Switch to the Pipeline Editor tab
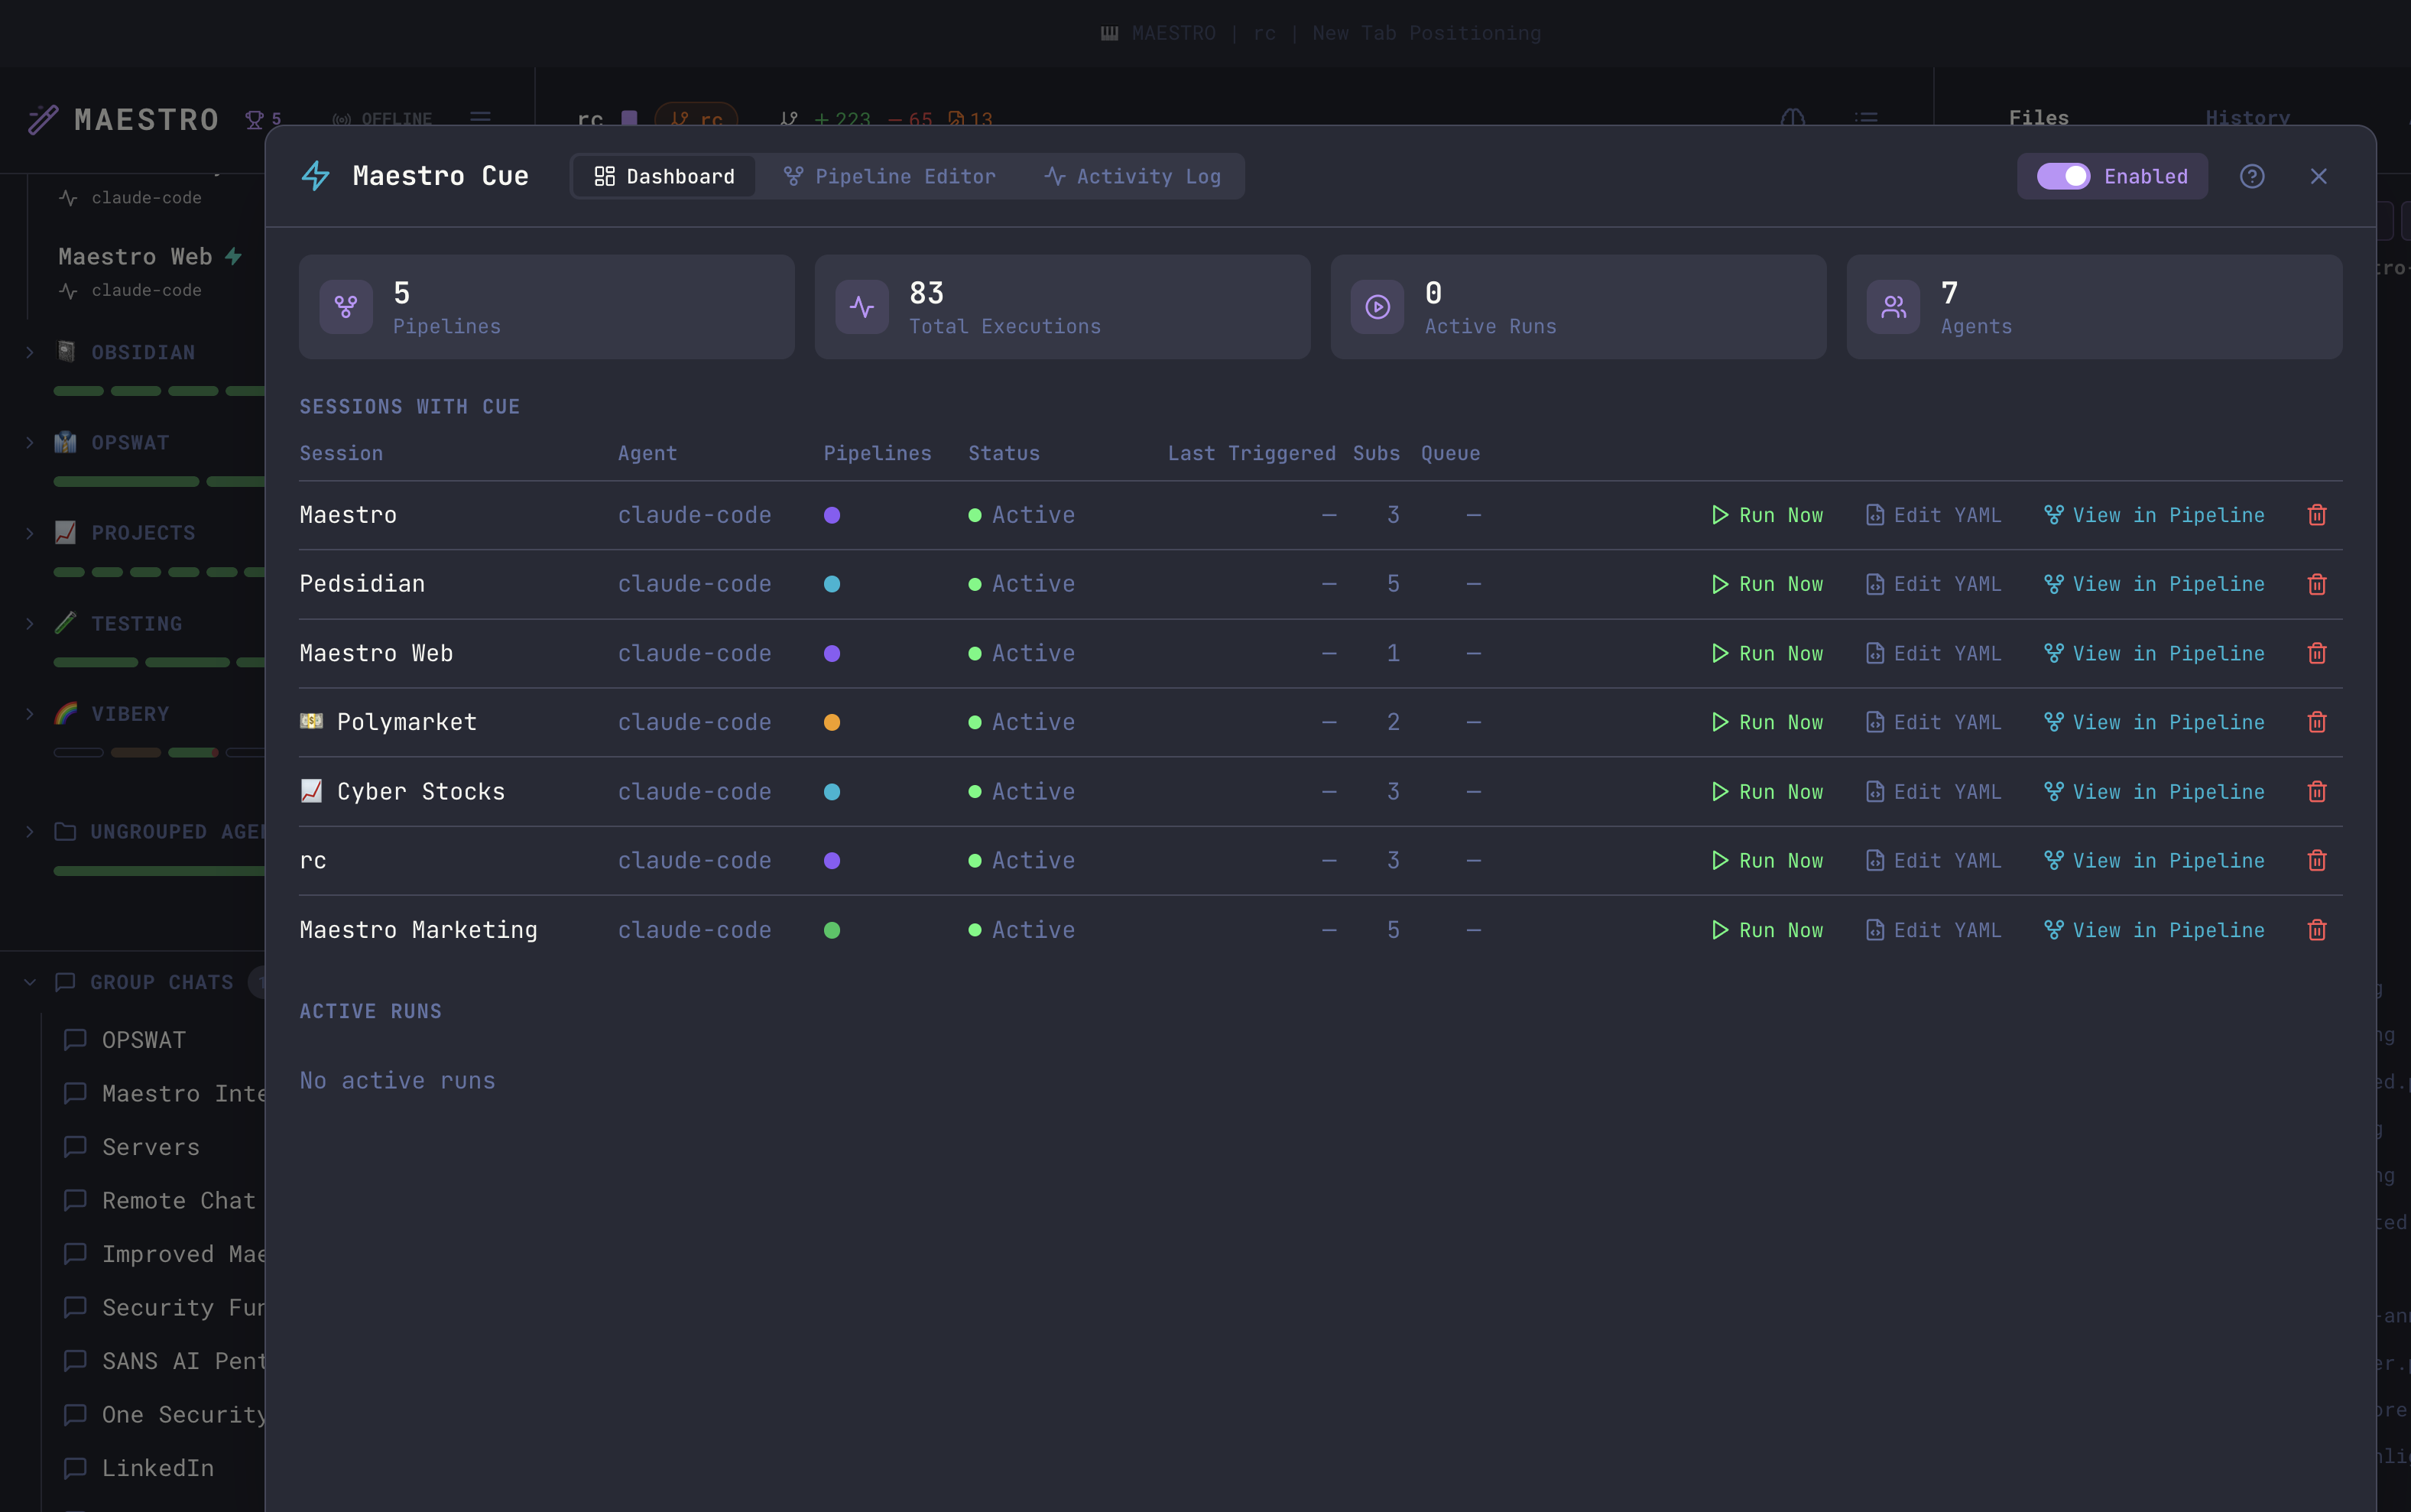Viewport: 2411px width, 1512px height. point(889,176)
